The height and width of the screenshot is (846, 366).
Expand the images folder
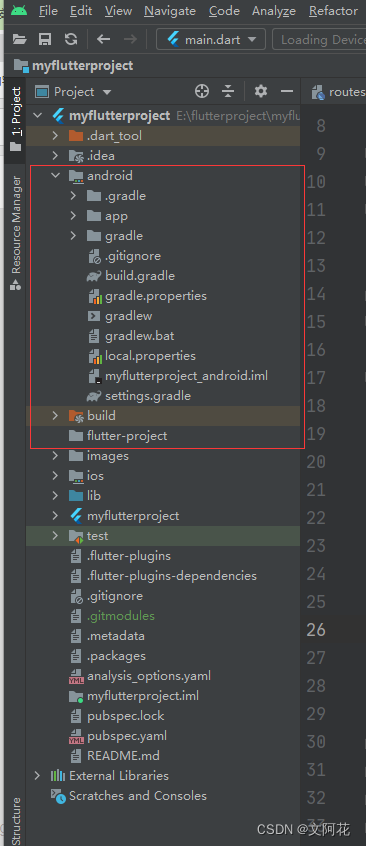[x=55, y=456]
